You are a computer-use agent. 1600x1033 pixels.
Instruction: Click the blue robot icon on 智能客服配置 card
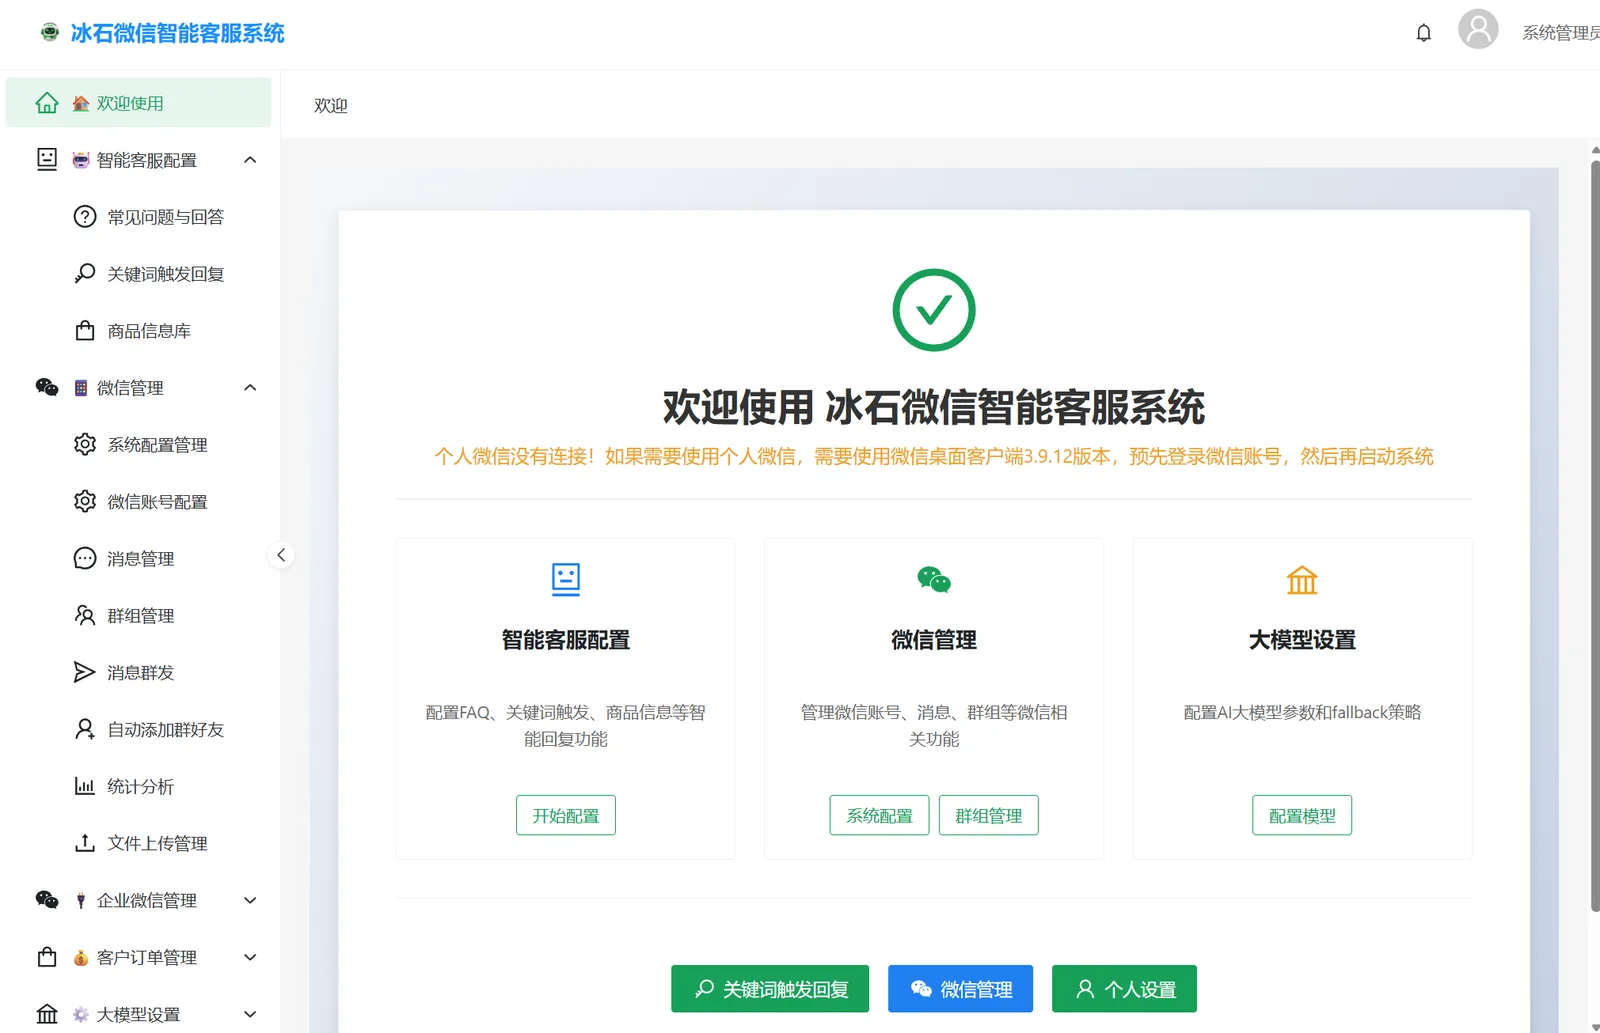(x=566, y=580)
